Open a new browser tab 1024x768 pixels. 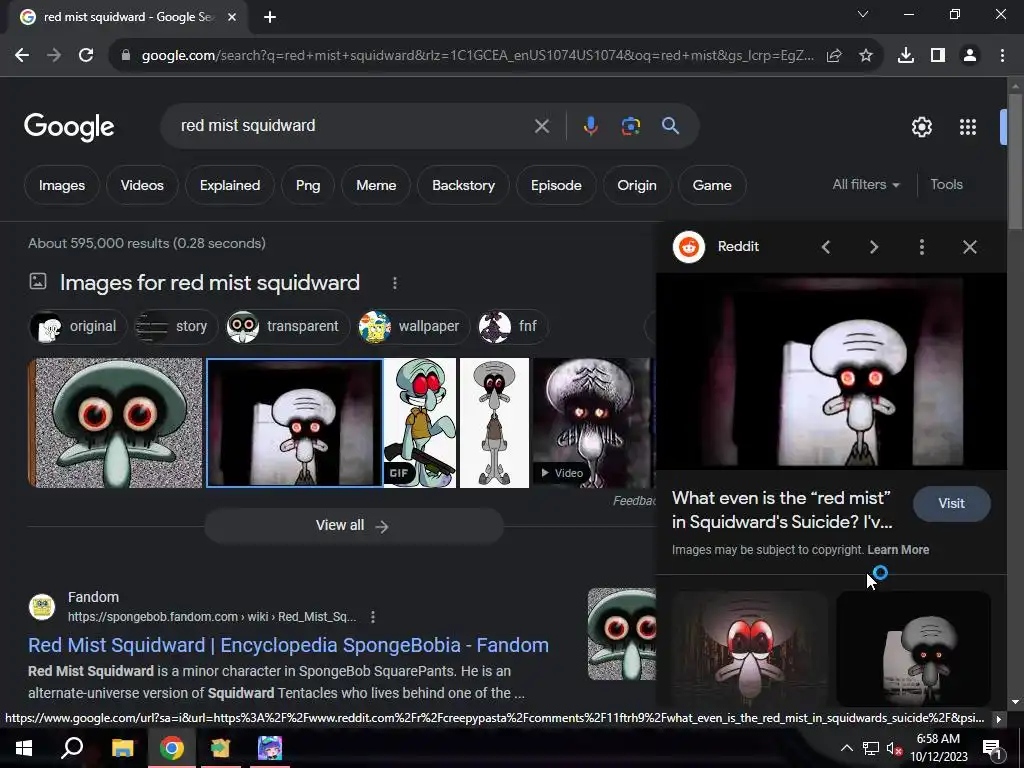(270, 17)
